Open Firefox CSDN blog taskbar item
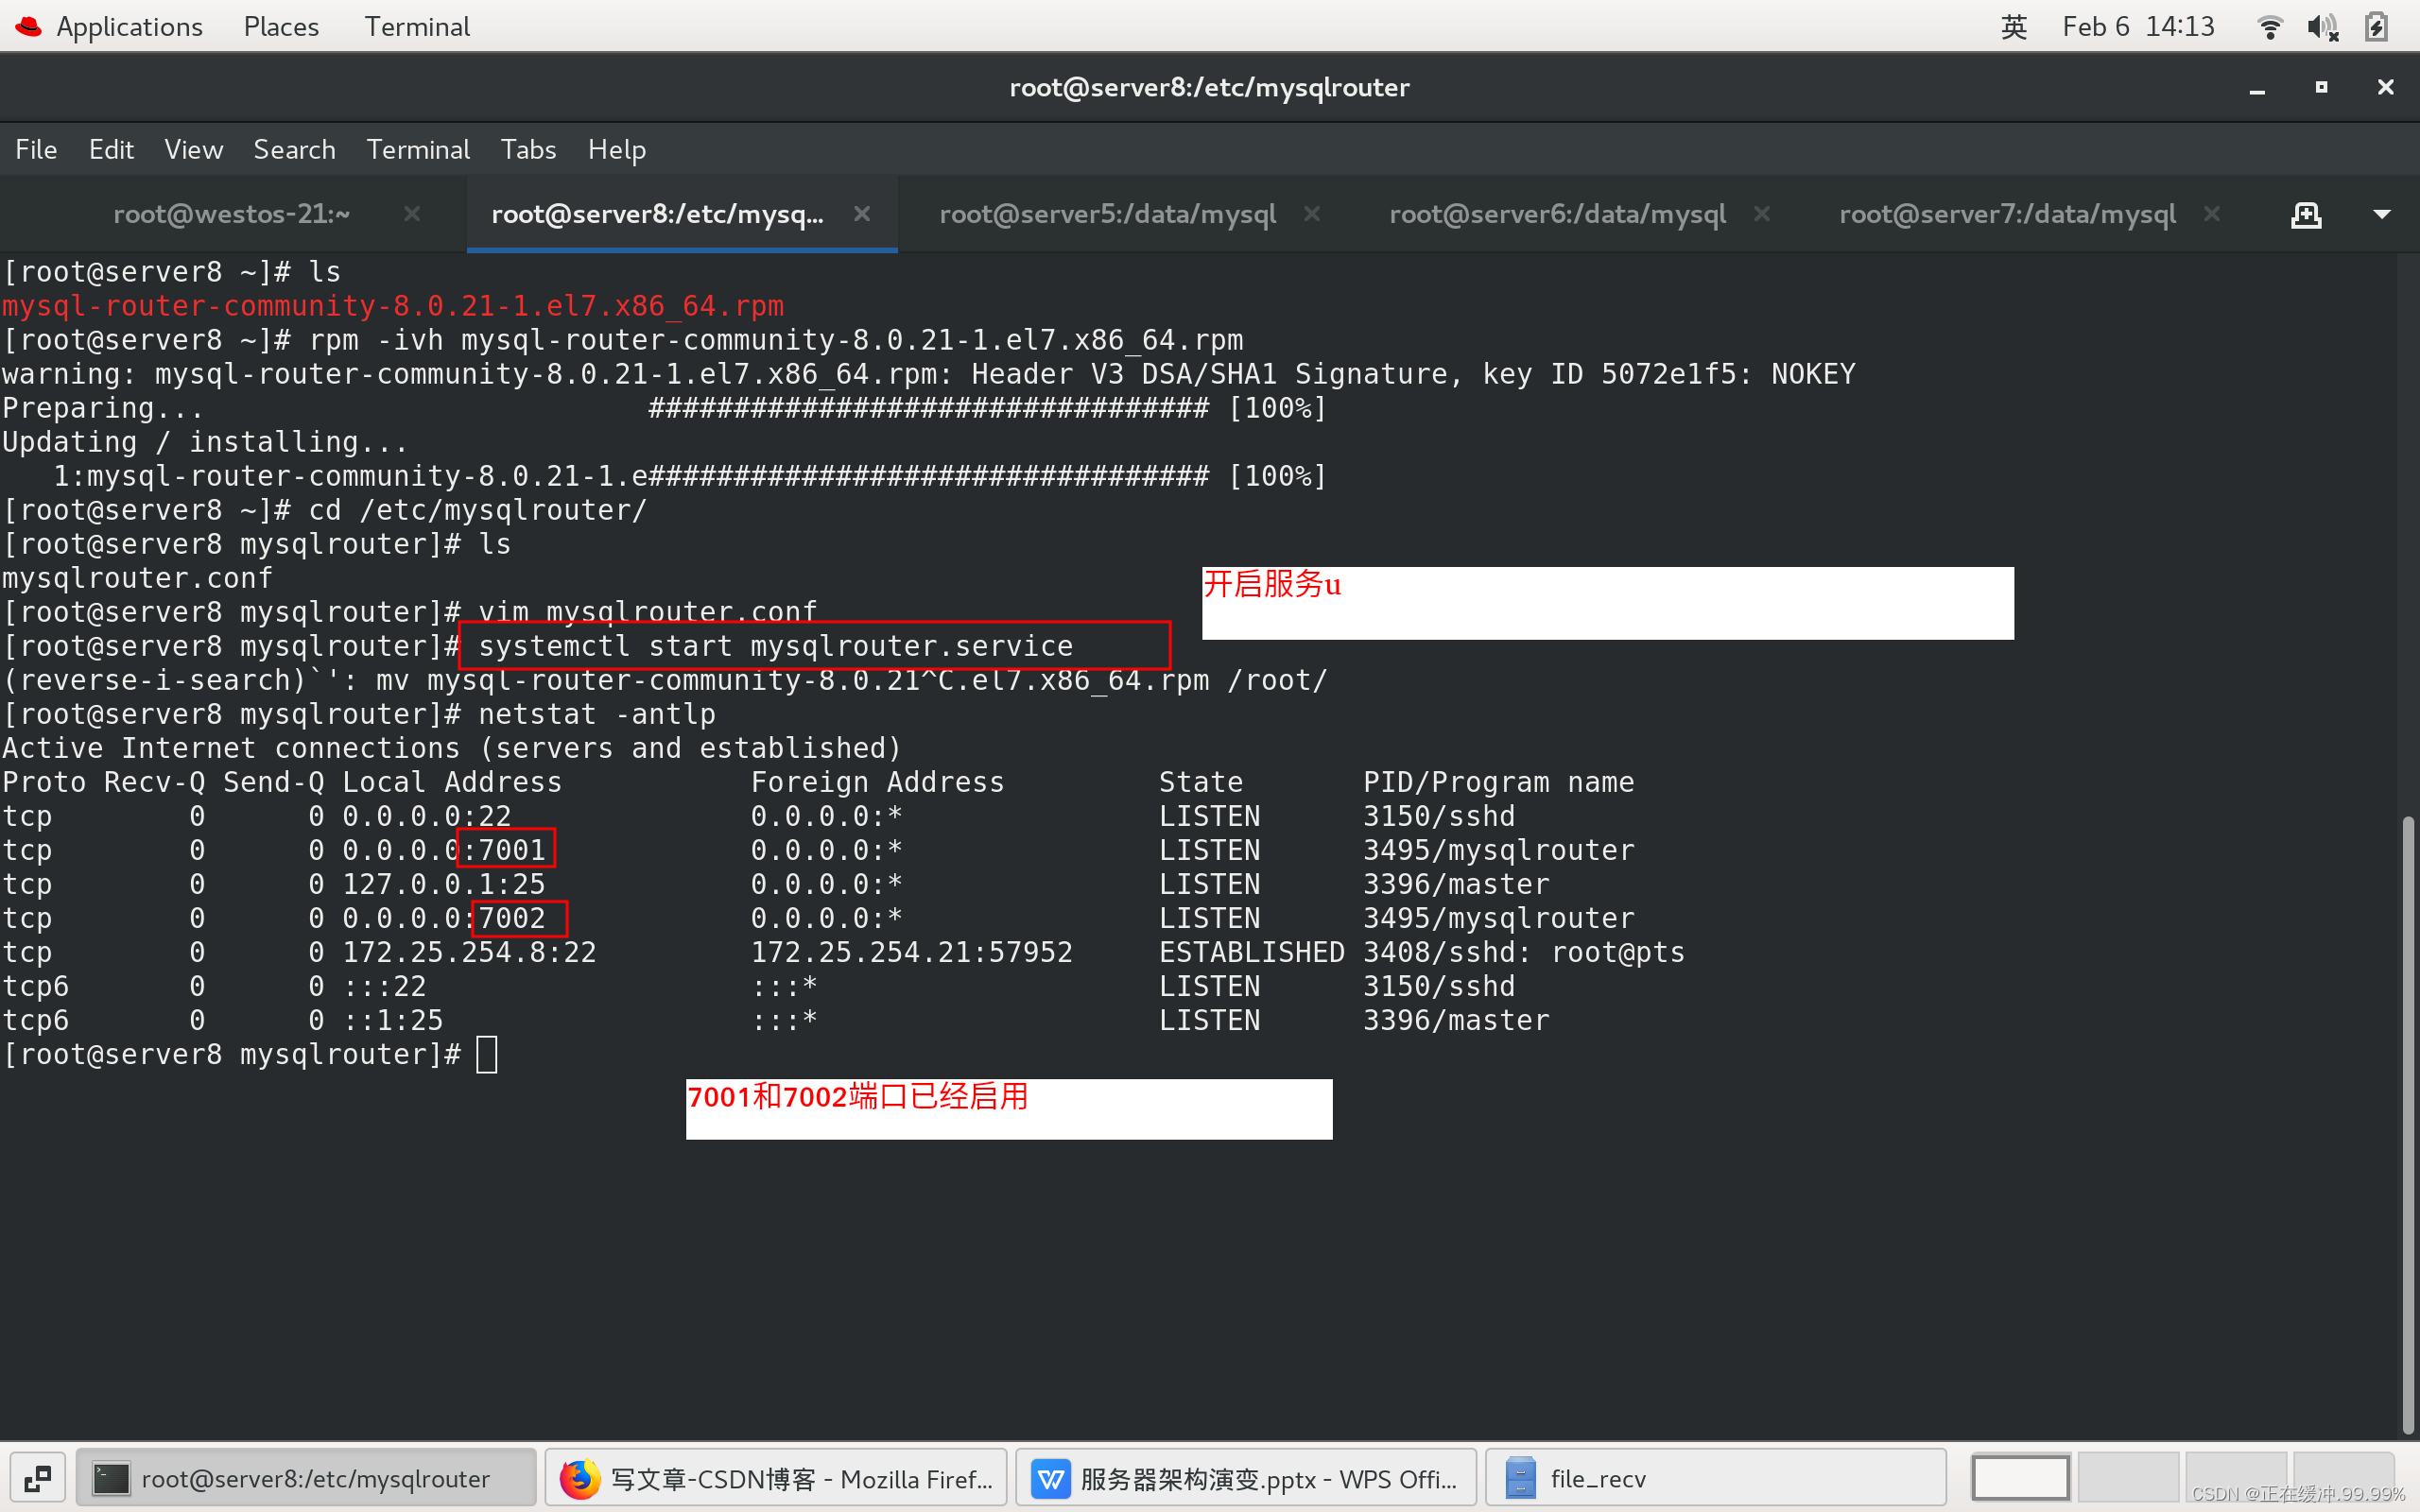 pos(776,1478)
